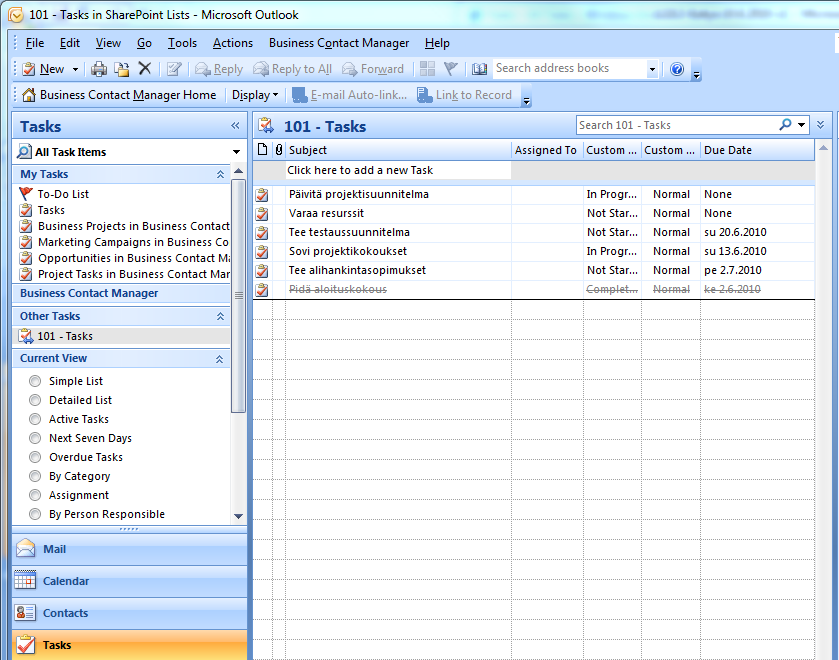839x660 pixels.
Task: Click the To-Do List red flag icon
Action: (x=26, y=193)
